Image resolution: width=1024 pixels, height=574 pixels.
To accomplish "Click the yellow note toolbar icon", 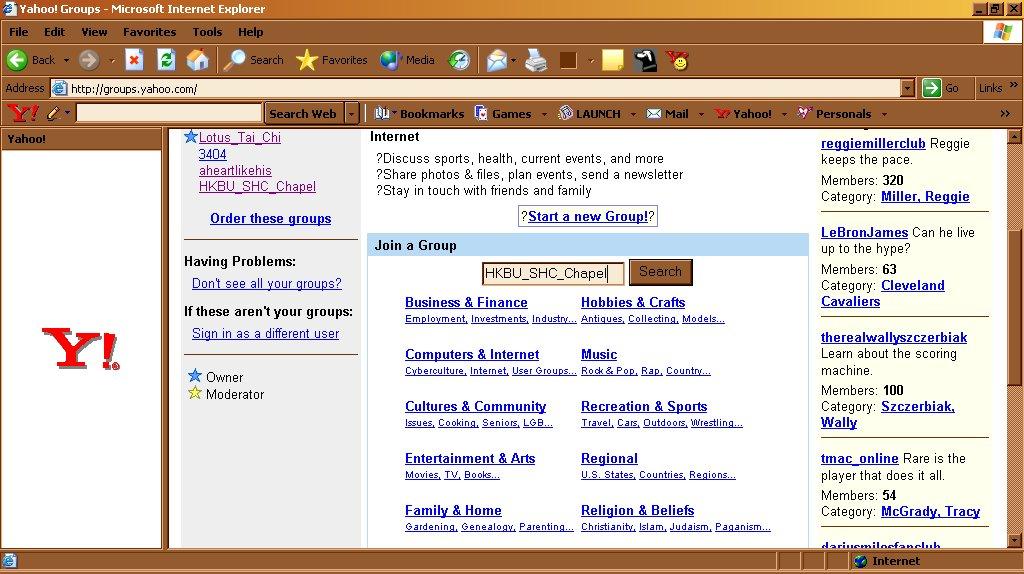I will pos(613,61).
